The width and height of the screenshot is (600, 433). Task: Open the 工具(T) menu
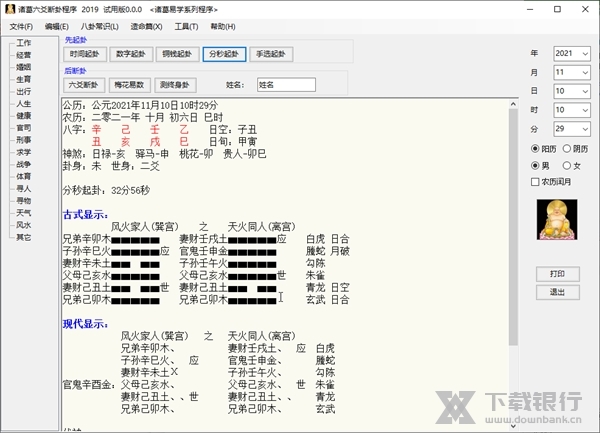(x=186, y=26)
